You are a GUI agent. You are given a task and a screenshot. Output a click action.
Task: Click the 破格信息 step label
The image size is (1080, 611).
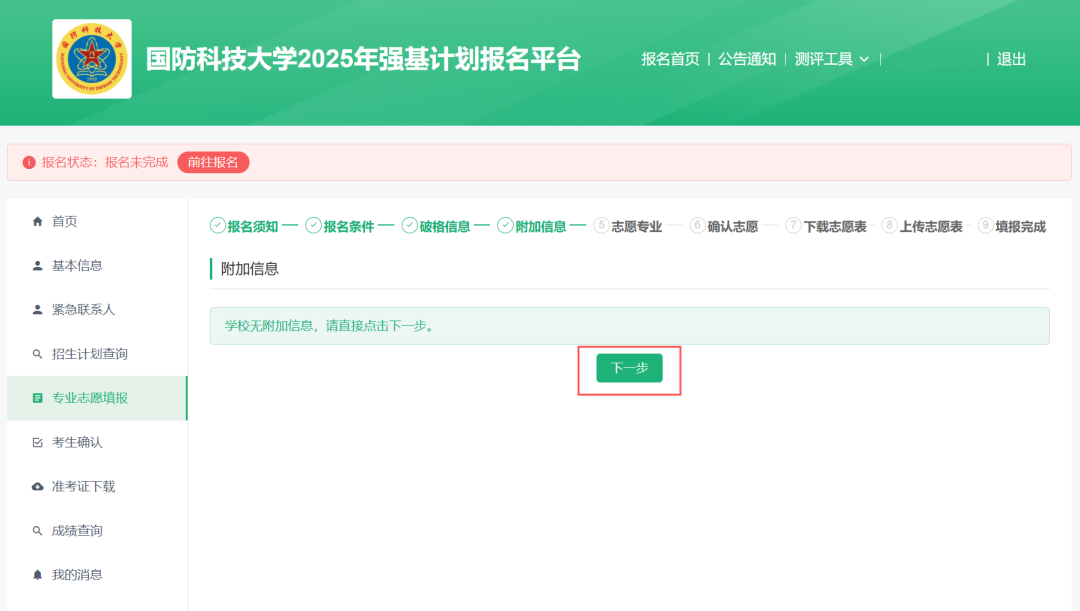[445, 227]
